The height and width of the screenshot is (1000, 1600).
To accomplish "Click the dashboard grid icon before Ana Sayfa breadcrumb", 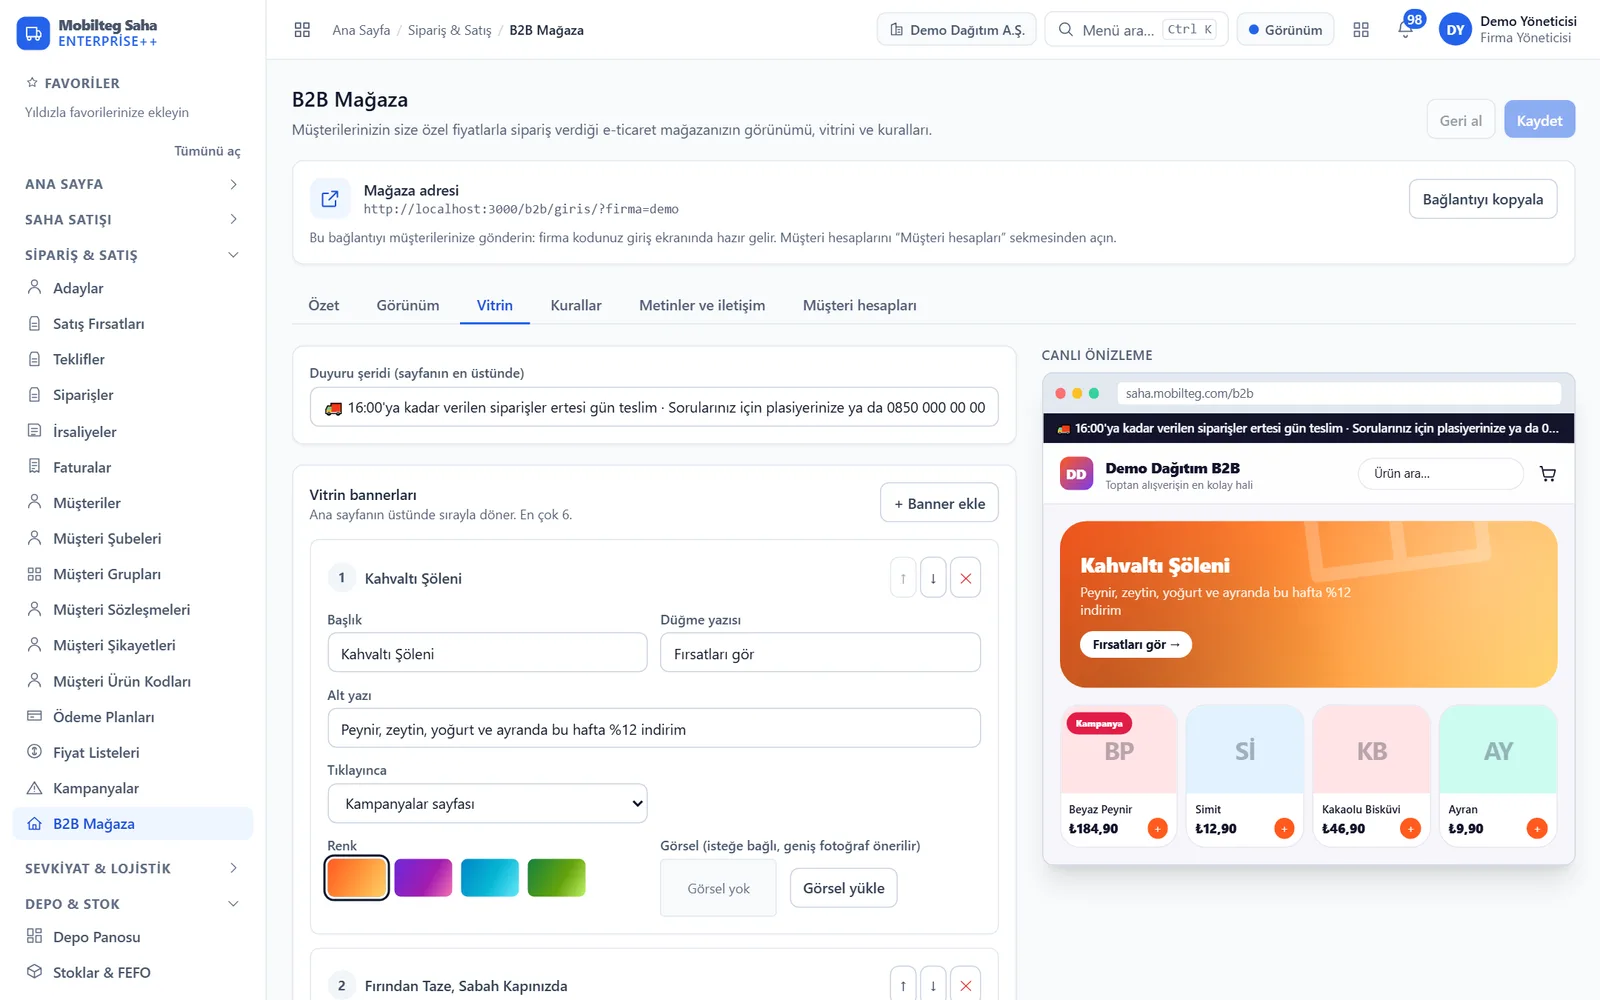I will click(x=302, y=30).
